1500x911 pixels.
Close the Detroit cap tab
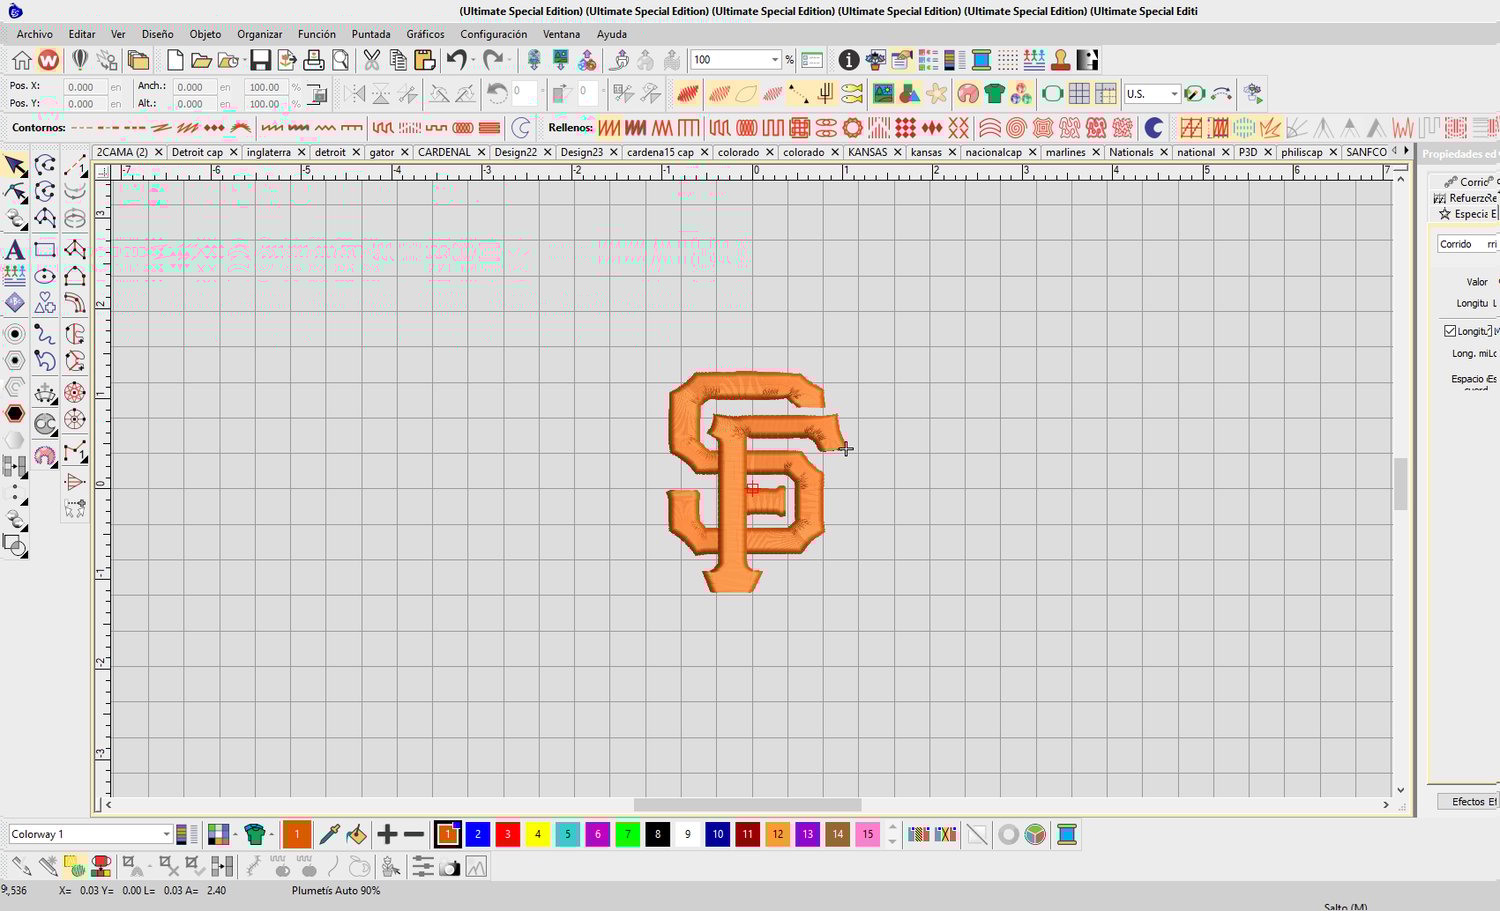click(234, 152)
